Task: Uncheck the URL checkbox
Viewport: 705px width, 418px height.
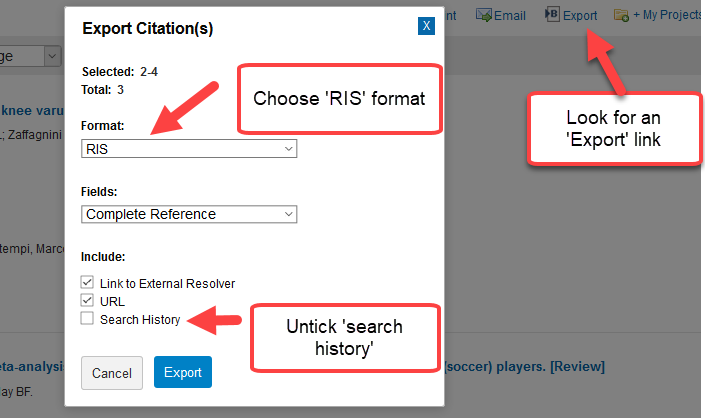Action: [87, 300]
